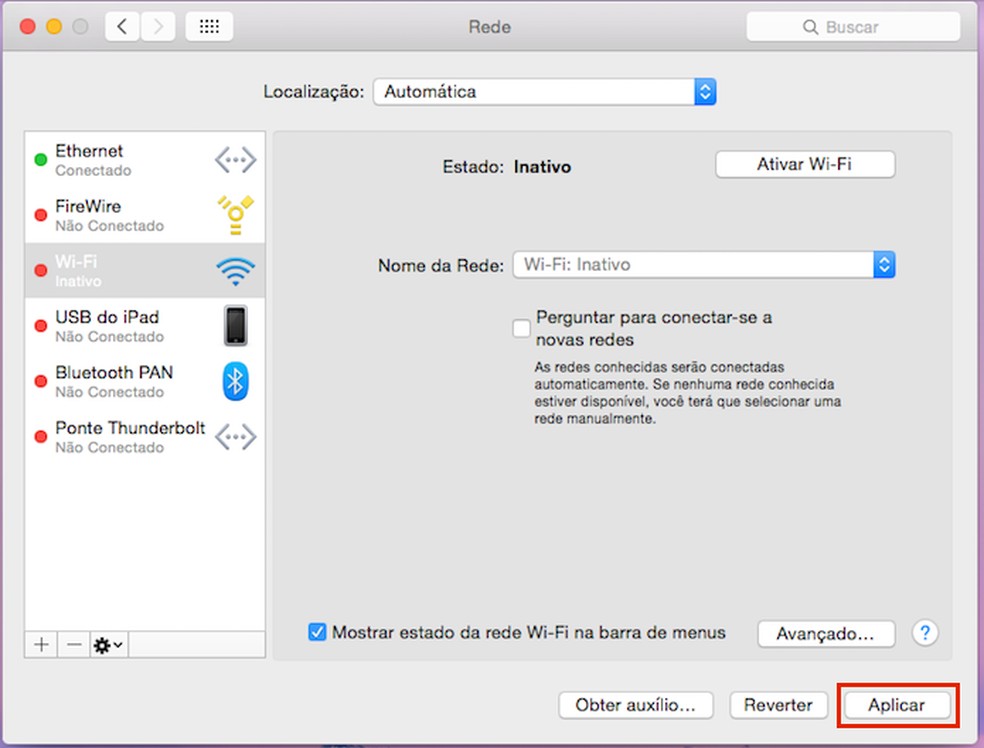Click the green Ethernet status dot
The width and height of the screenshot is (984, 748).
click(x=41, y=160)
